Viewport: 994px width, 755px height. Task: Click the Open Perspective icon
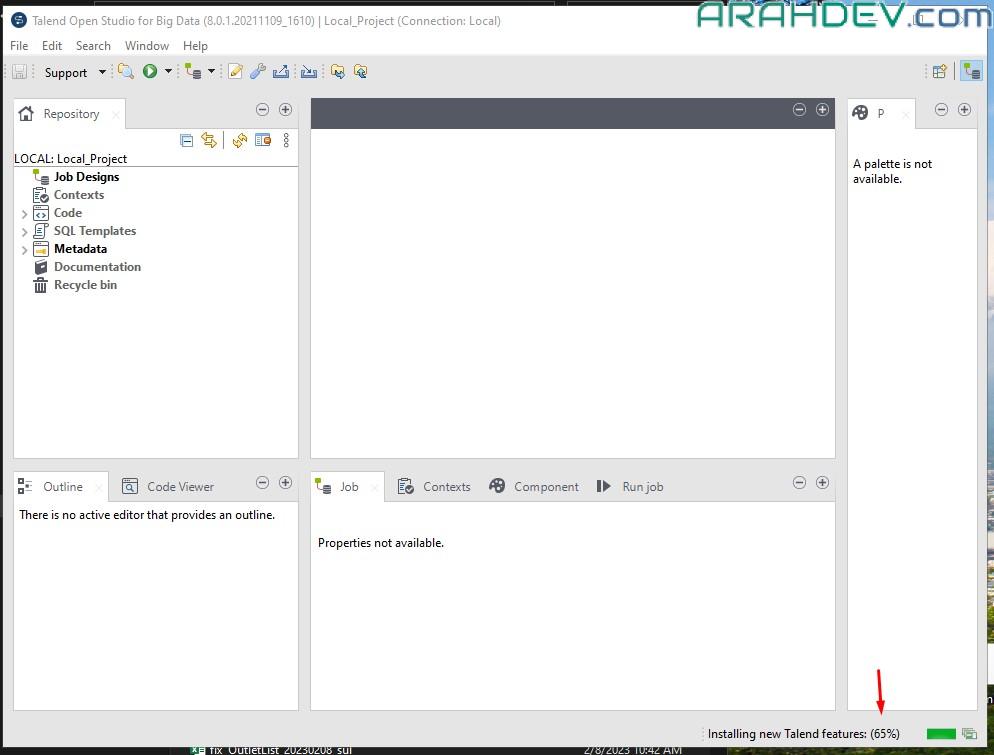click(x=939, y=71)
